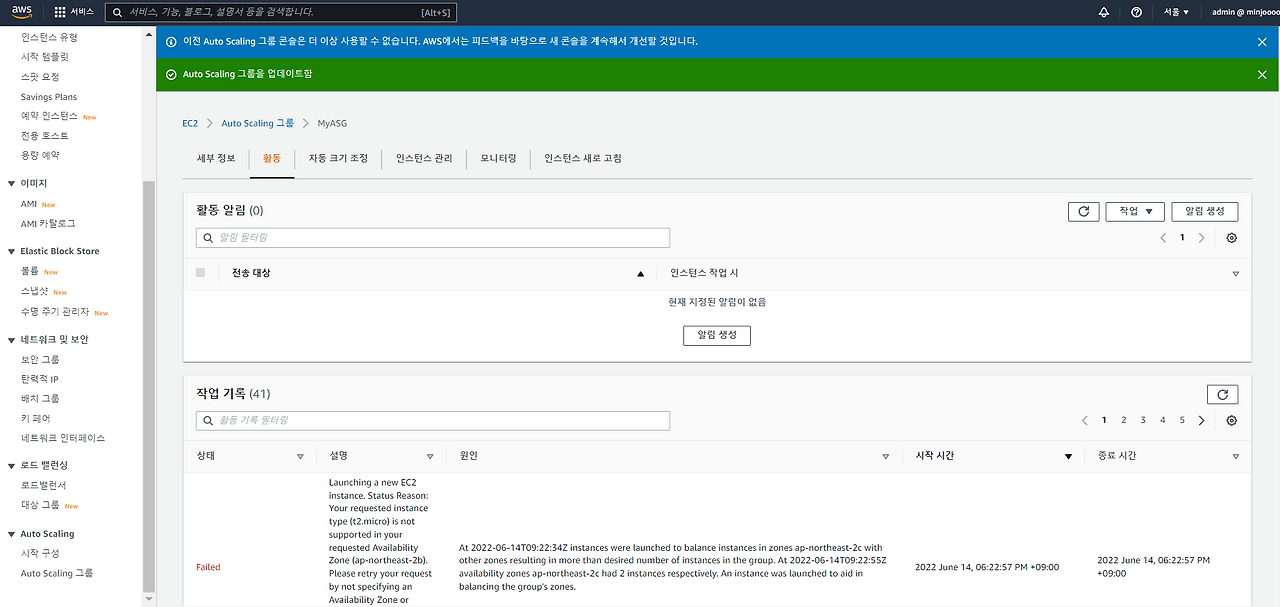
Task: Go to page 3 of 작업 기록
Action: click(1143, 421)
